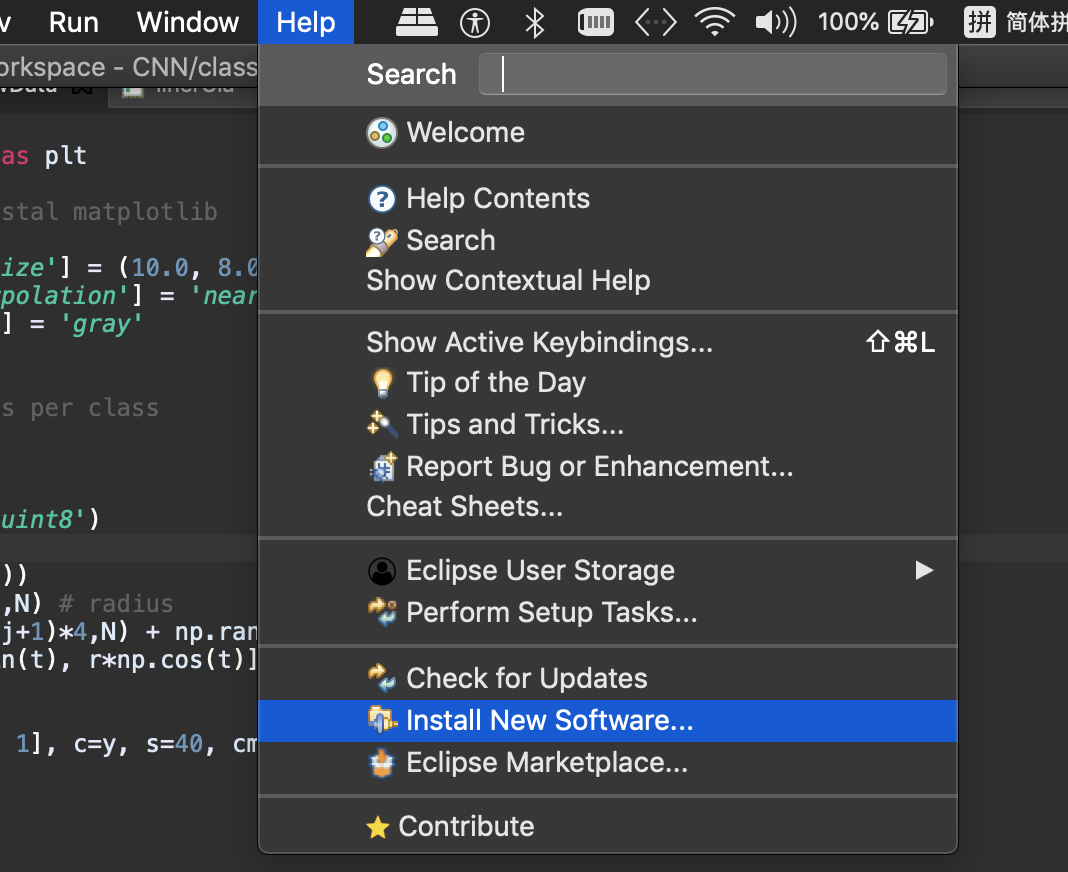Click the Eclipse User Storage avatar icon
Screen dimensions: 1068x872
(381, 571)
